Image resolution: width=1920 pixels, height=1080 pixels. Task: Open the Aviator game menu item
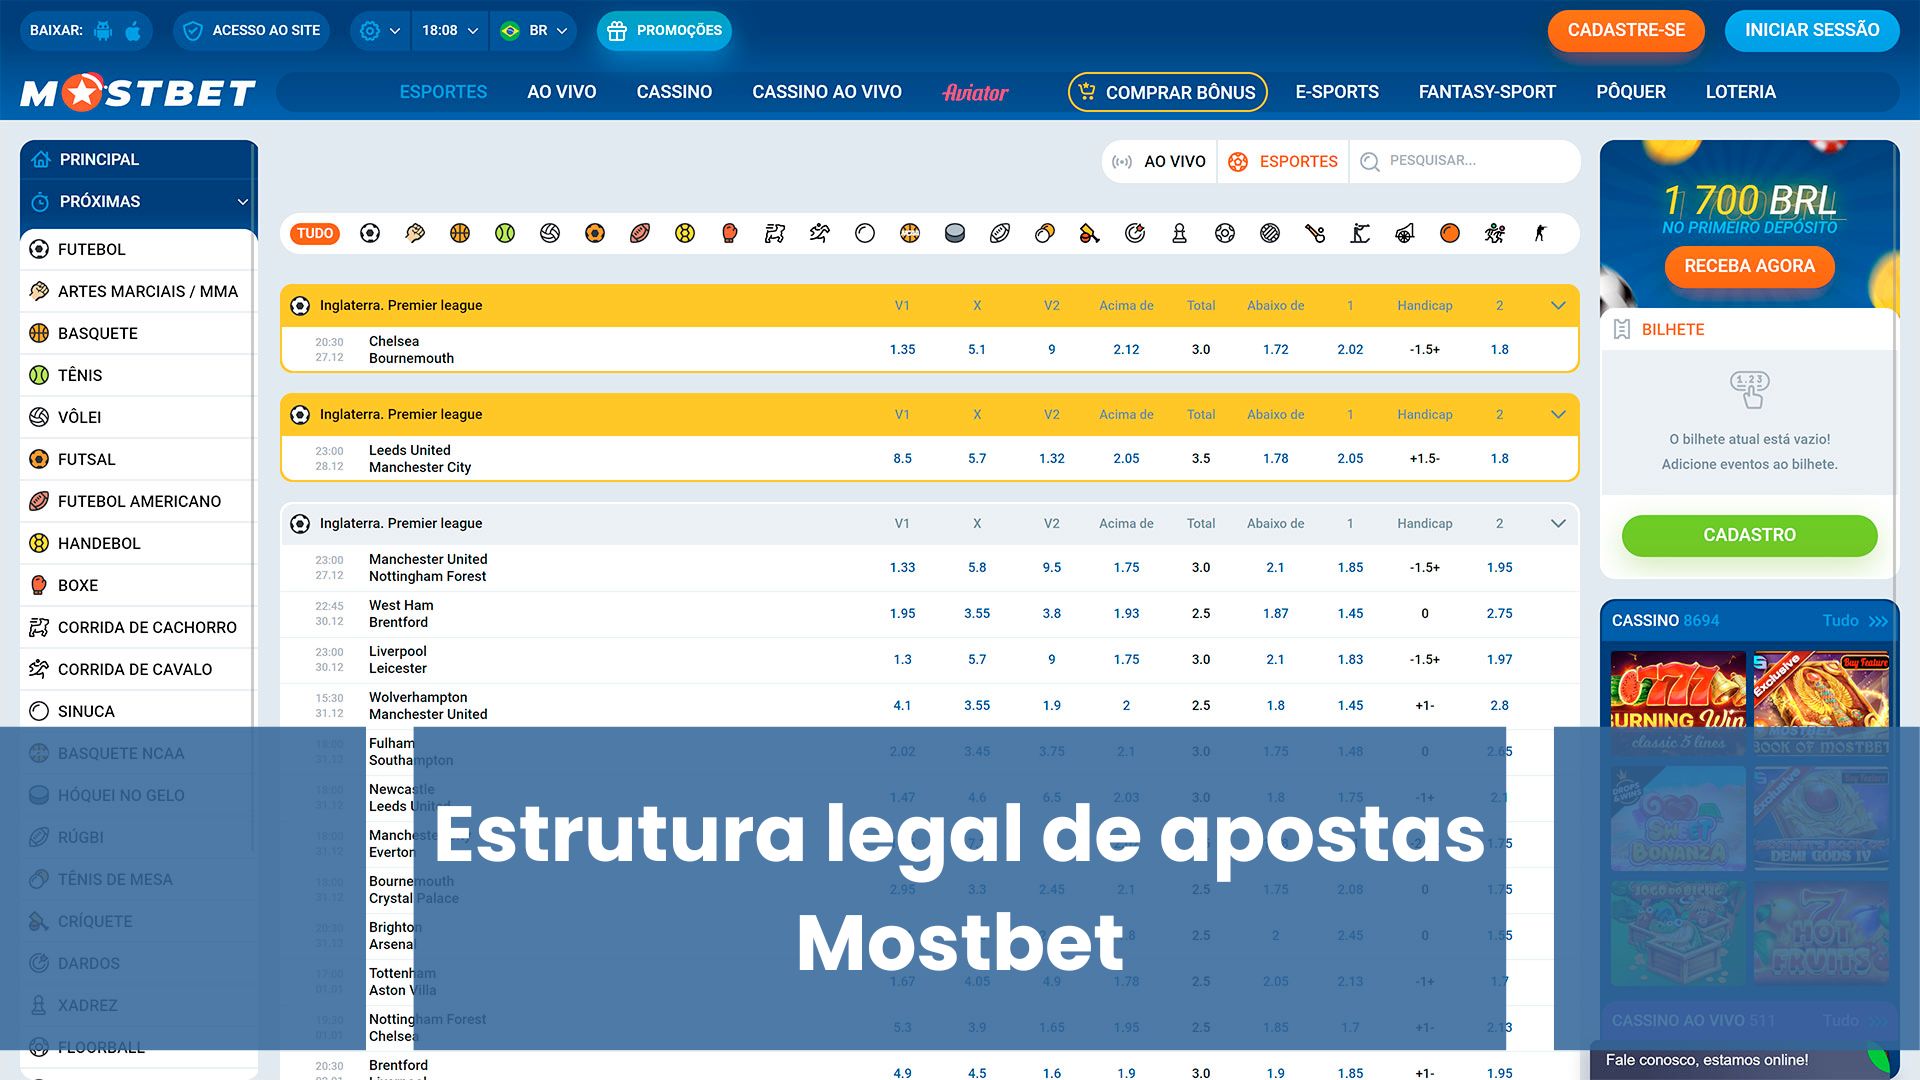[975, 92]
